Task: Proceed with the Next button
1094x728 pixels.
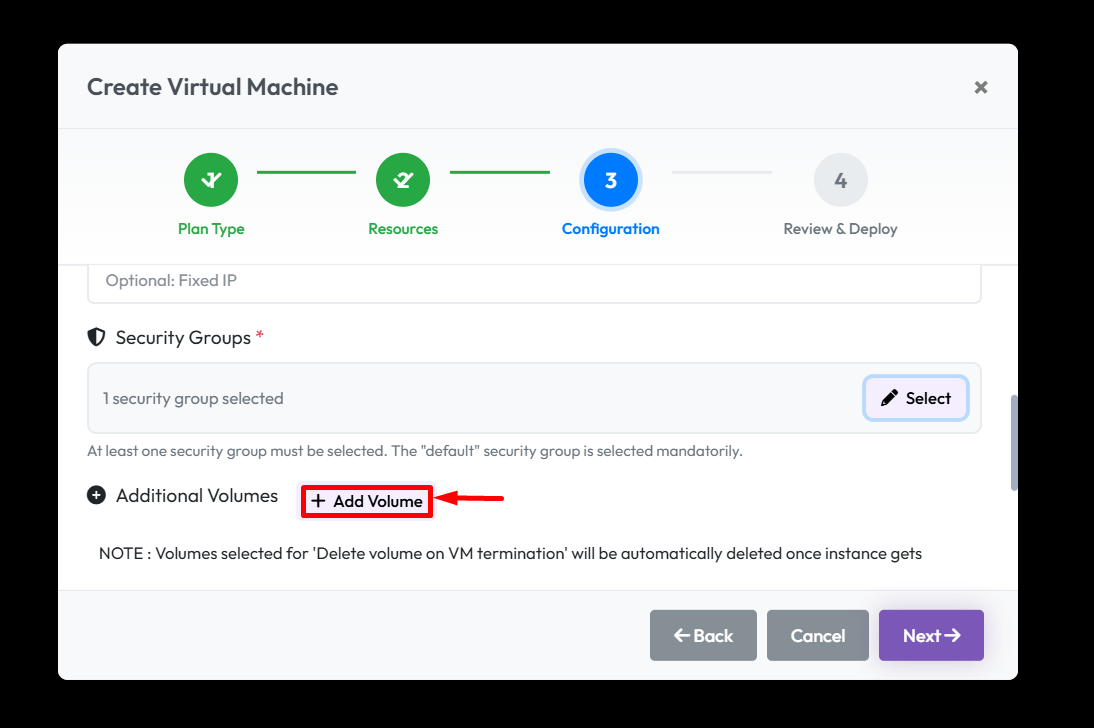Action: [x=931, y=636]
